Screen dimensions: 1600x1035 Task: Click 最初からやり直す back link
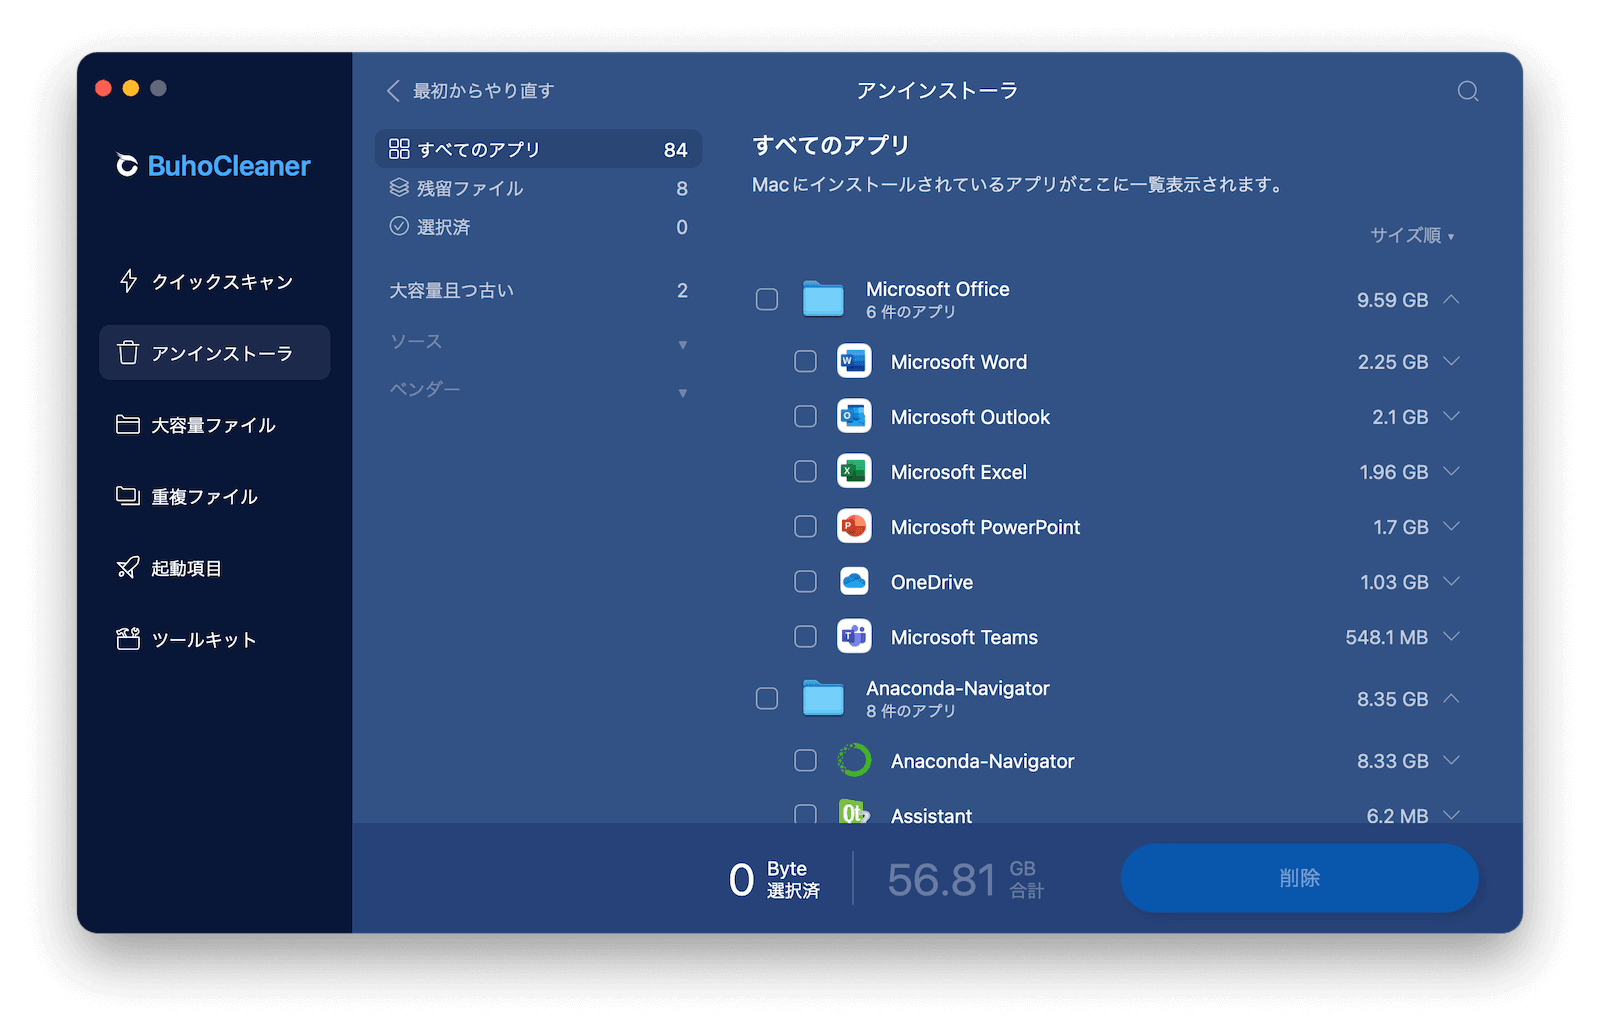tap(470, 91)
